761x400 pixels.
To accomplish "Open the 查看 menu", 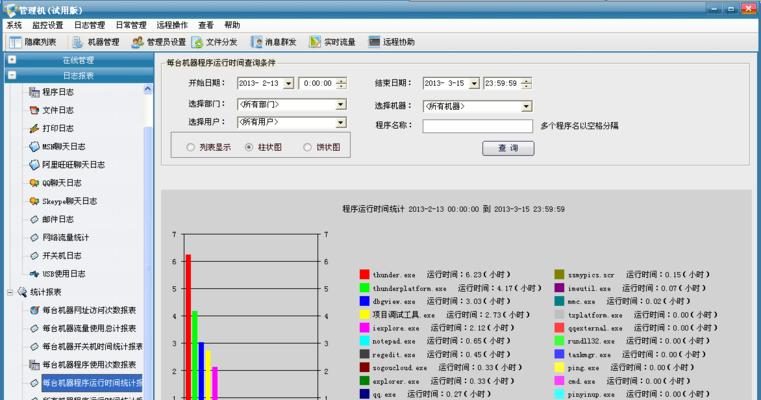I will [x=206, y=25].
